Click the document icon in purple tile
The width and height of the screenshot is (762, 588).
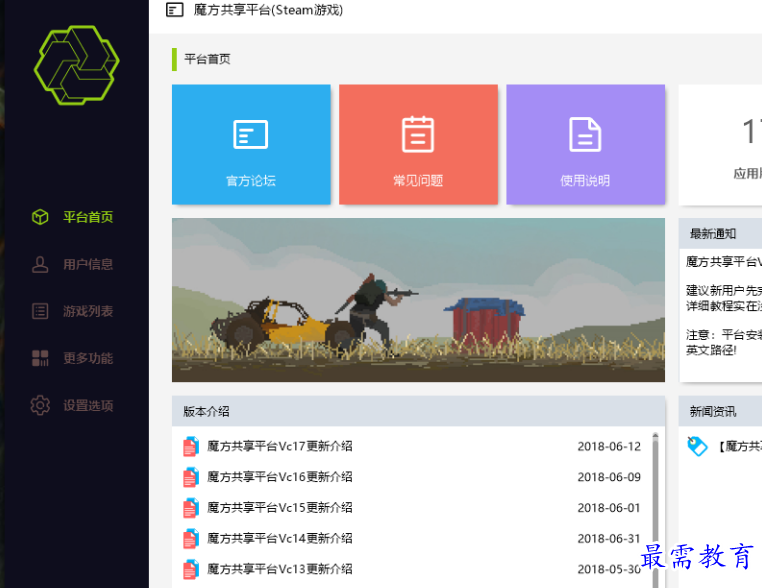(585, 134)
